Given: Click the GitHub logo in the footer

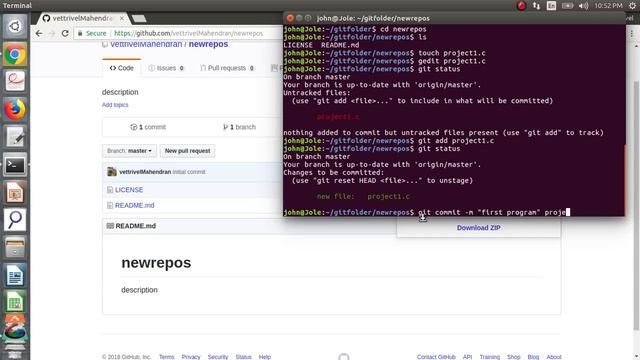Looking at the screenshot, I should 344,357.
